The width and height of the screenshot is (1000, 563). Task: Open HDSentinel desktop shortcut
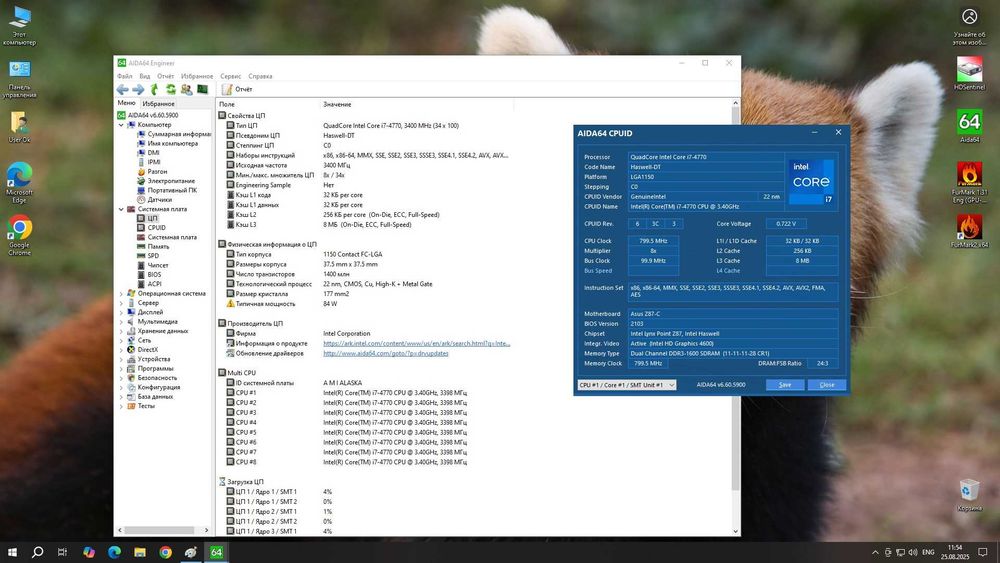click(969, 74)
